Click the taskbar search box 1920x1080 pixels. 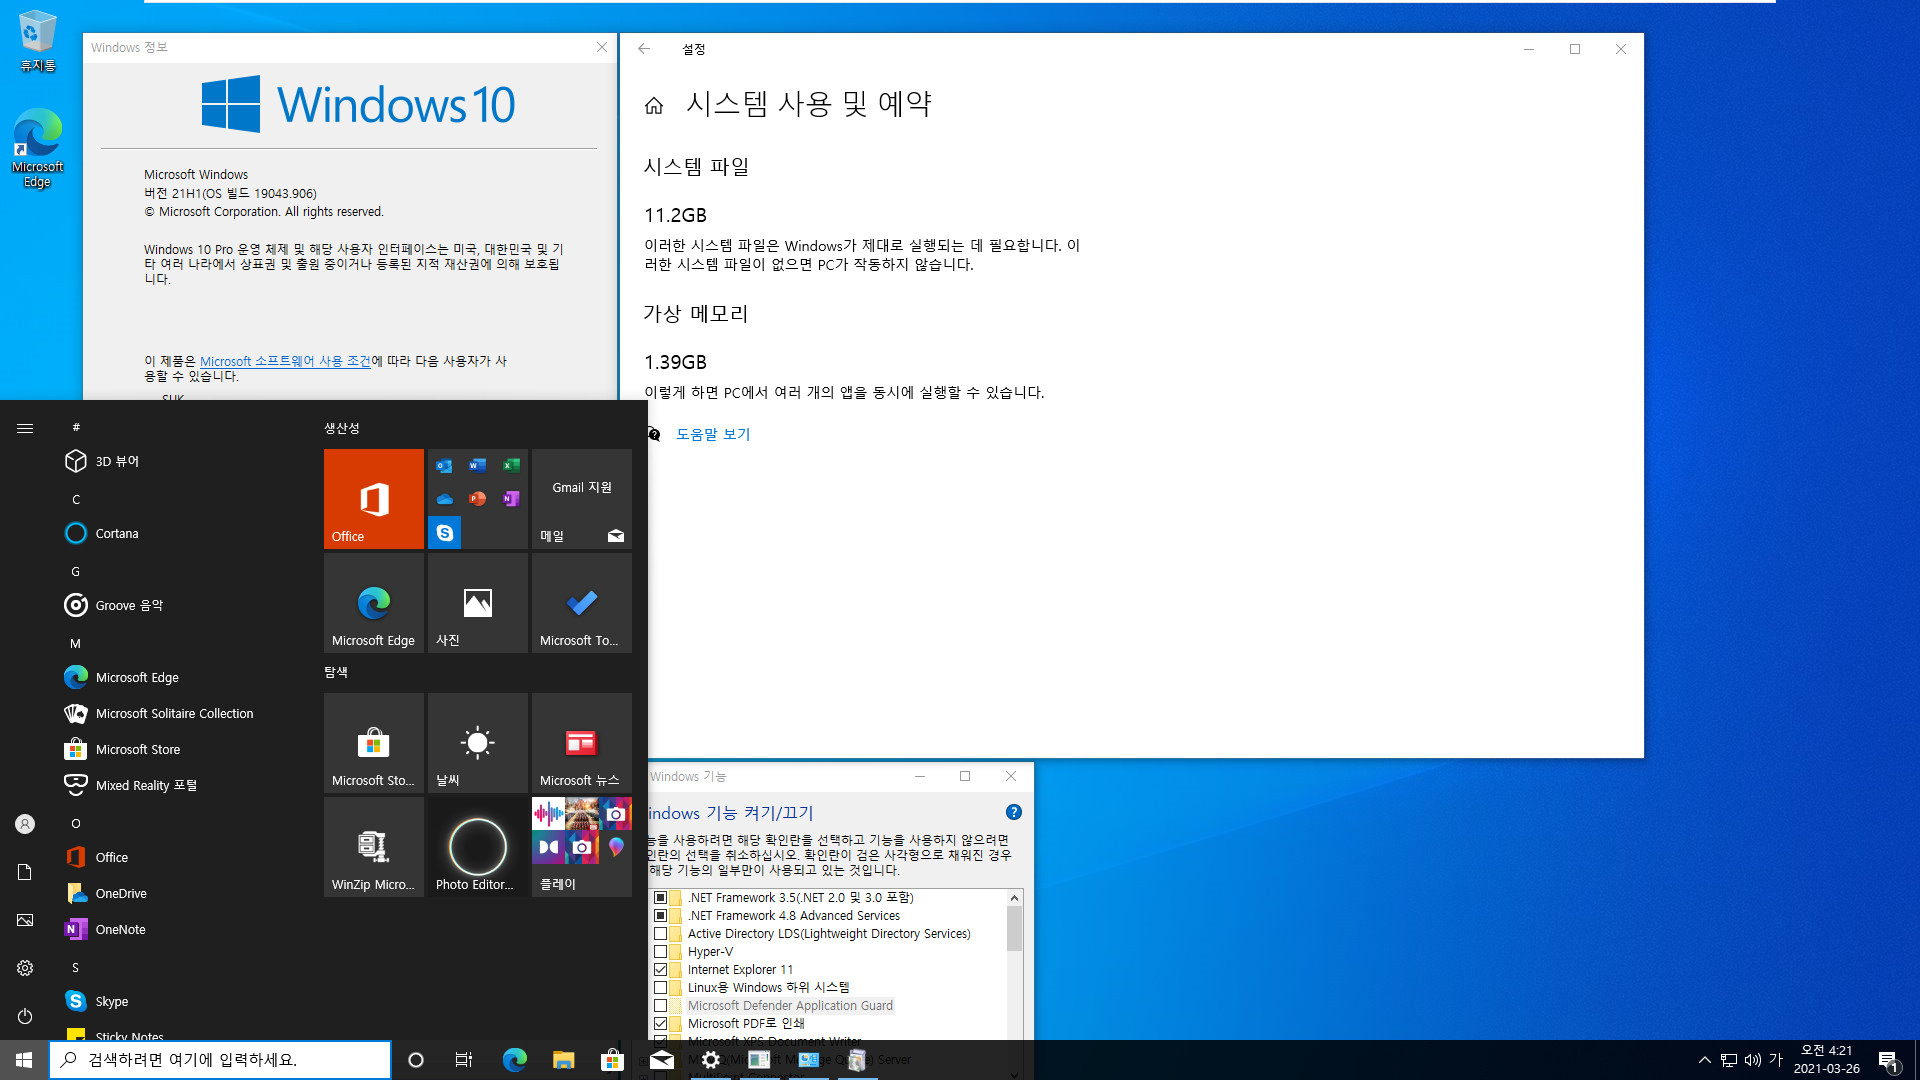tap(220, 1059)
